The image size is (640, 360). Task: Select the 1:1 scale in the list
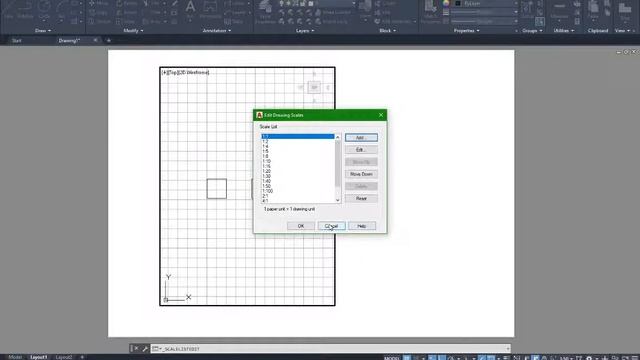pos(298,136)
